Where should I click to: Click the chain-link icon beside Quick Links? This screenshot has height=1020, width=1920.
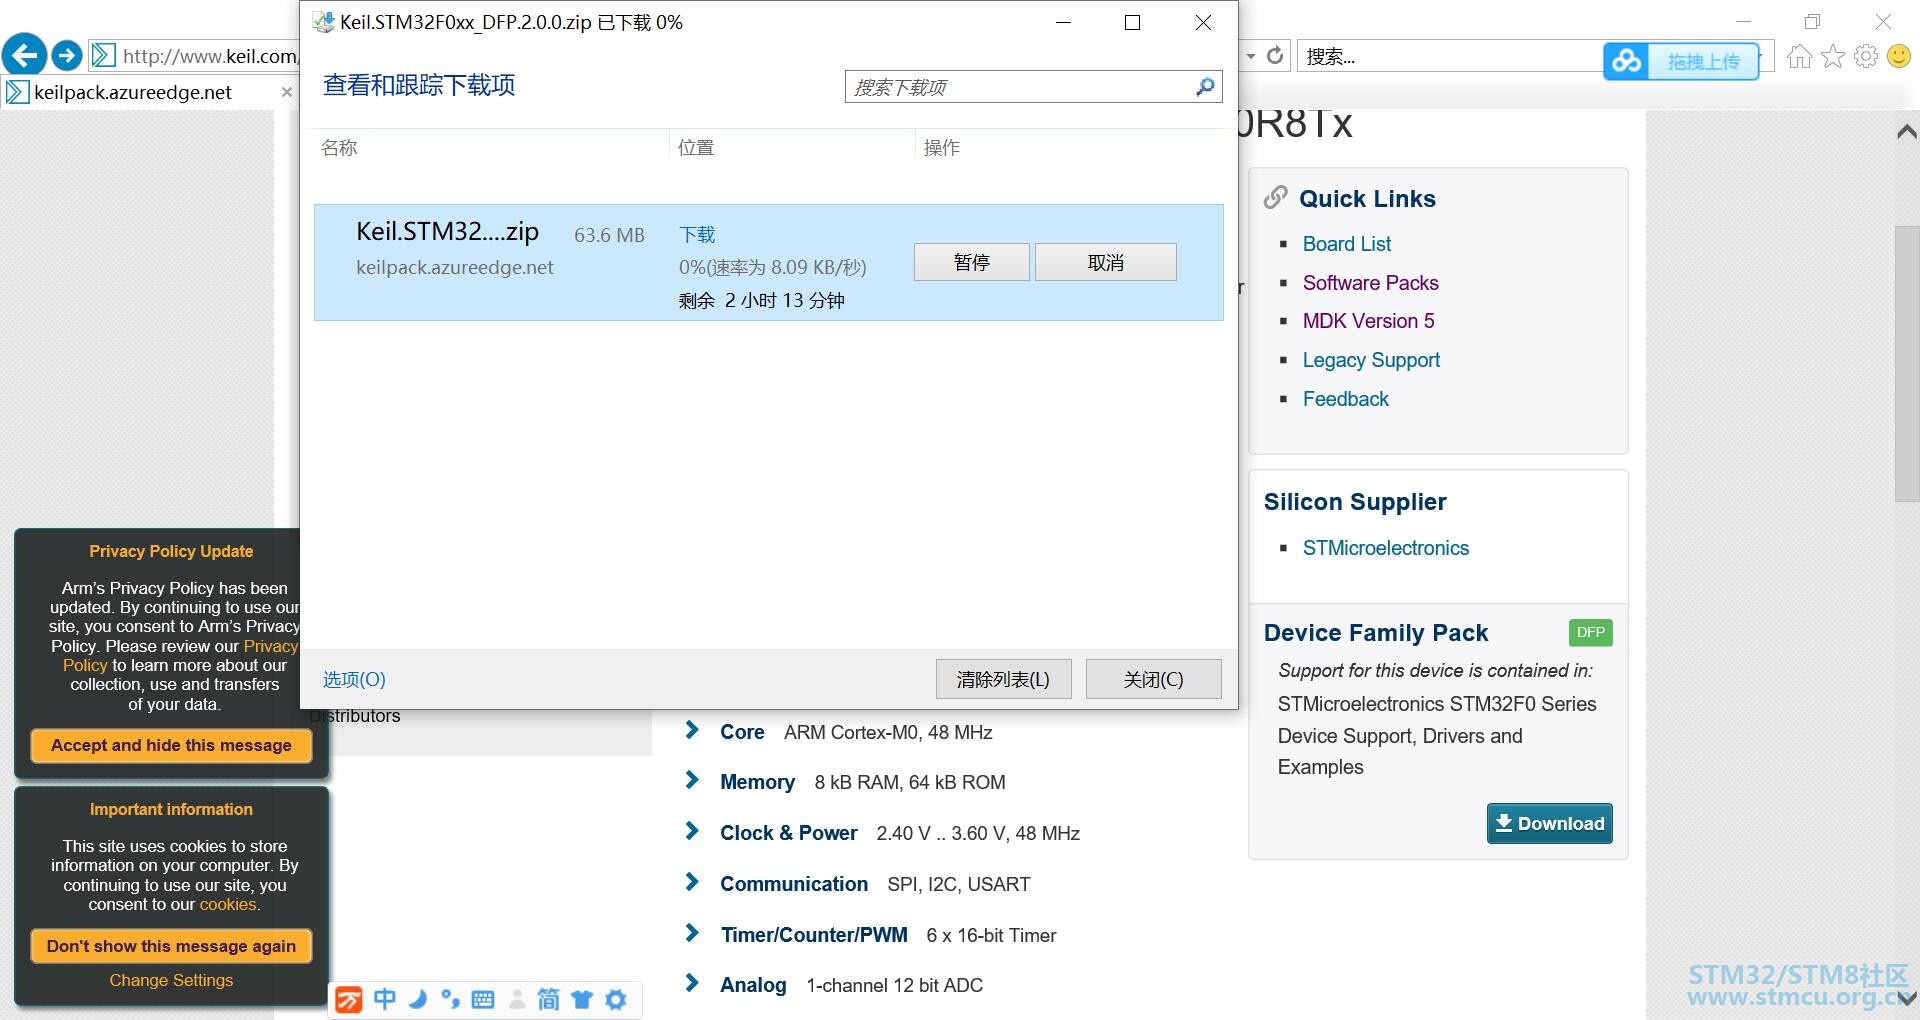point(1275,198)
